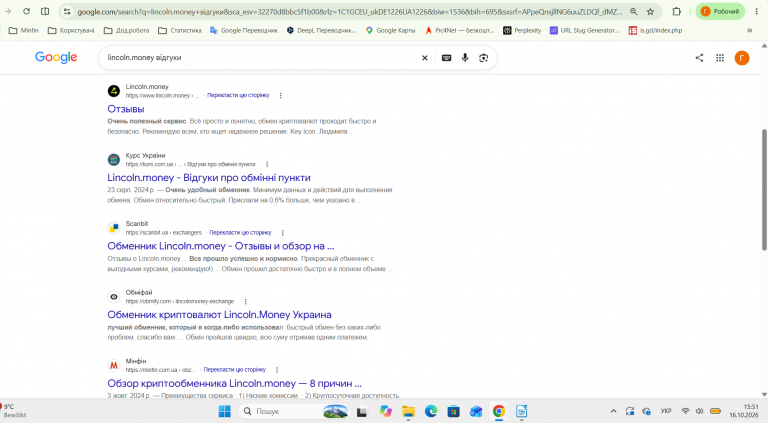Reload the page with the refresh icon
The height and width of the screenshot is (423, 768).
click(x=26, y=11)
